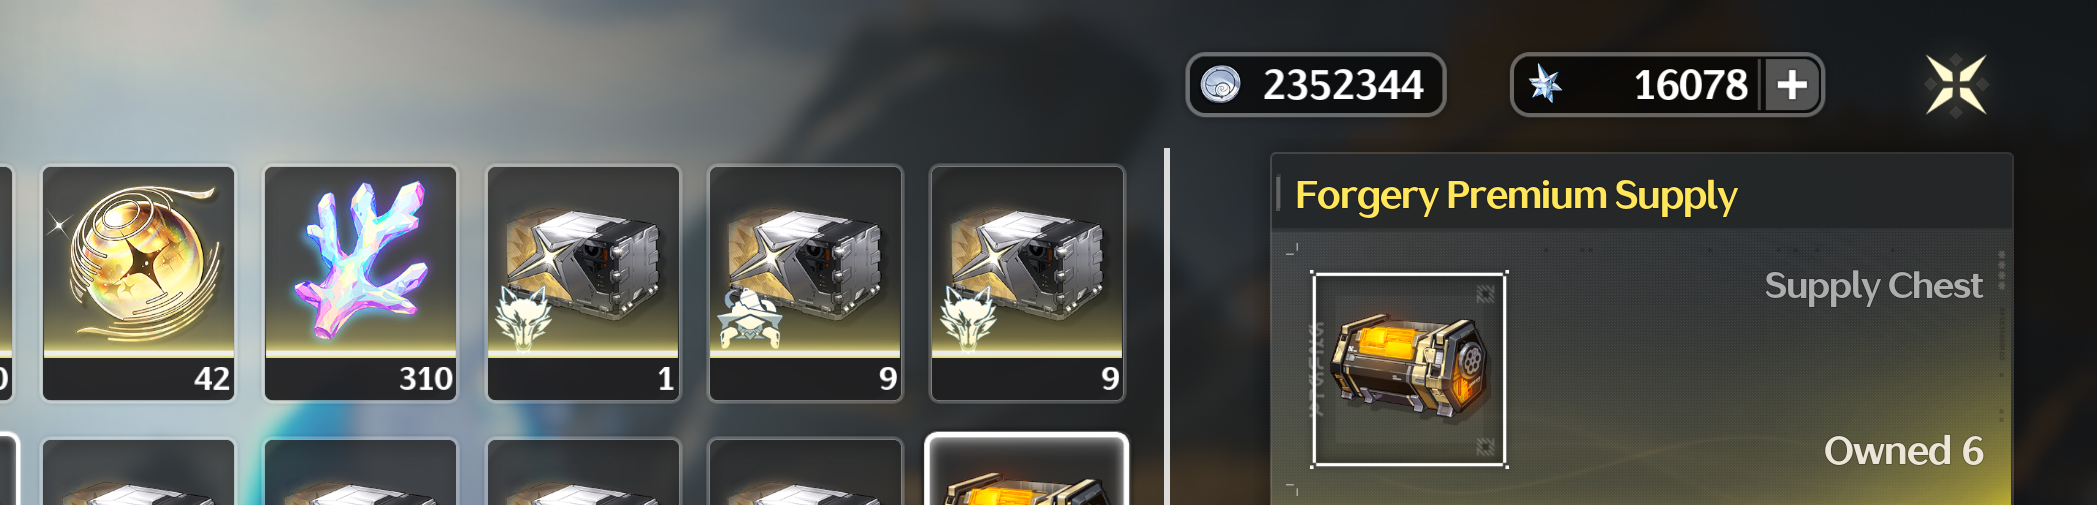Click the Supply Chest type label

(1873, 286)
